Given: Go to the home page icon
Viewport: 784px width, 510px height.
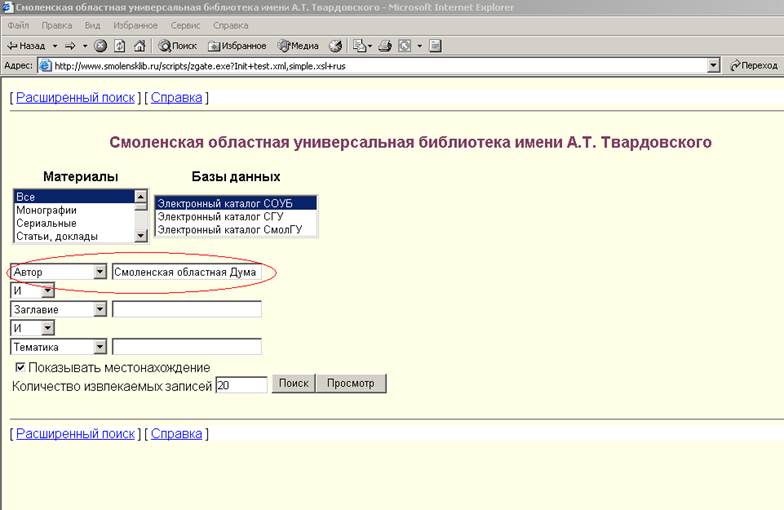Looking at the screenshot, I should tap(140, 46).
